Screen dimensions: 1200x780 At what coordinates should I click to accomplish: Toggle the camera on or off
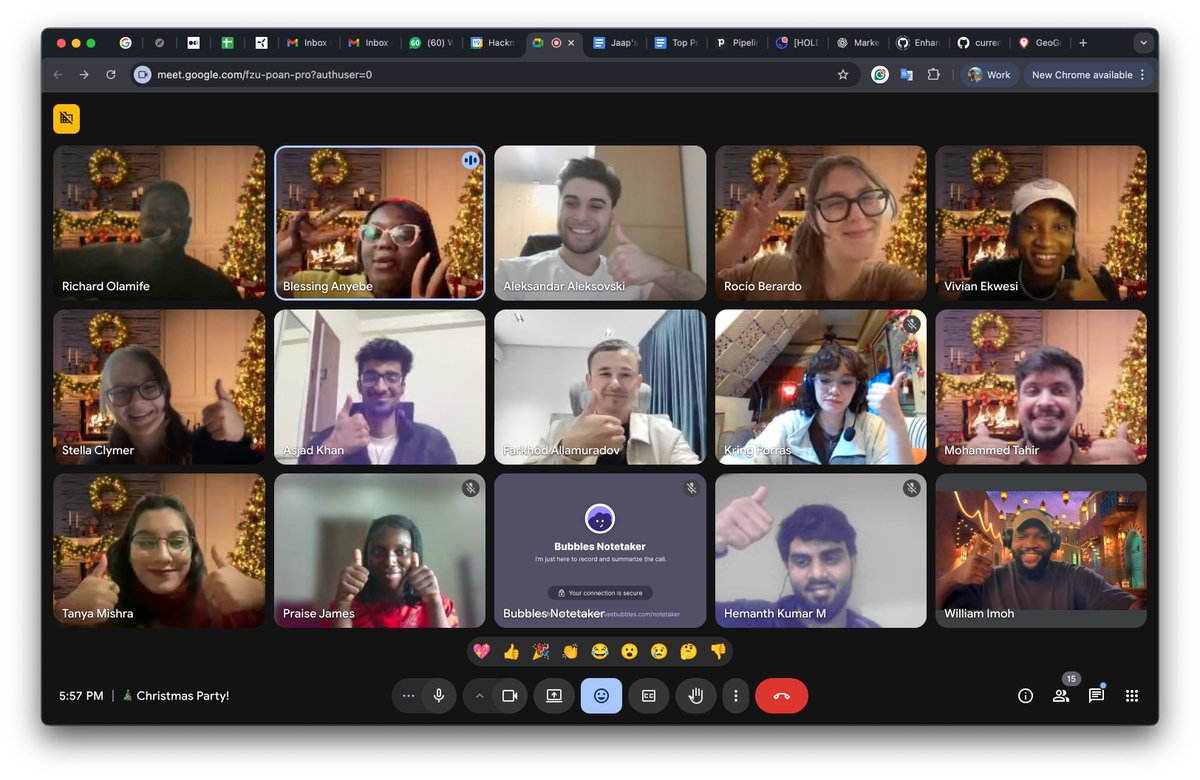click(510, 696)
